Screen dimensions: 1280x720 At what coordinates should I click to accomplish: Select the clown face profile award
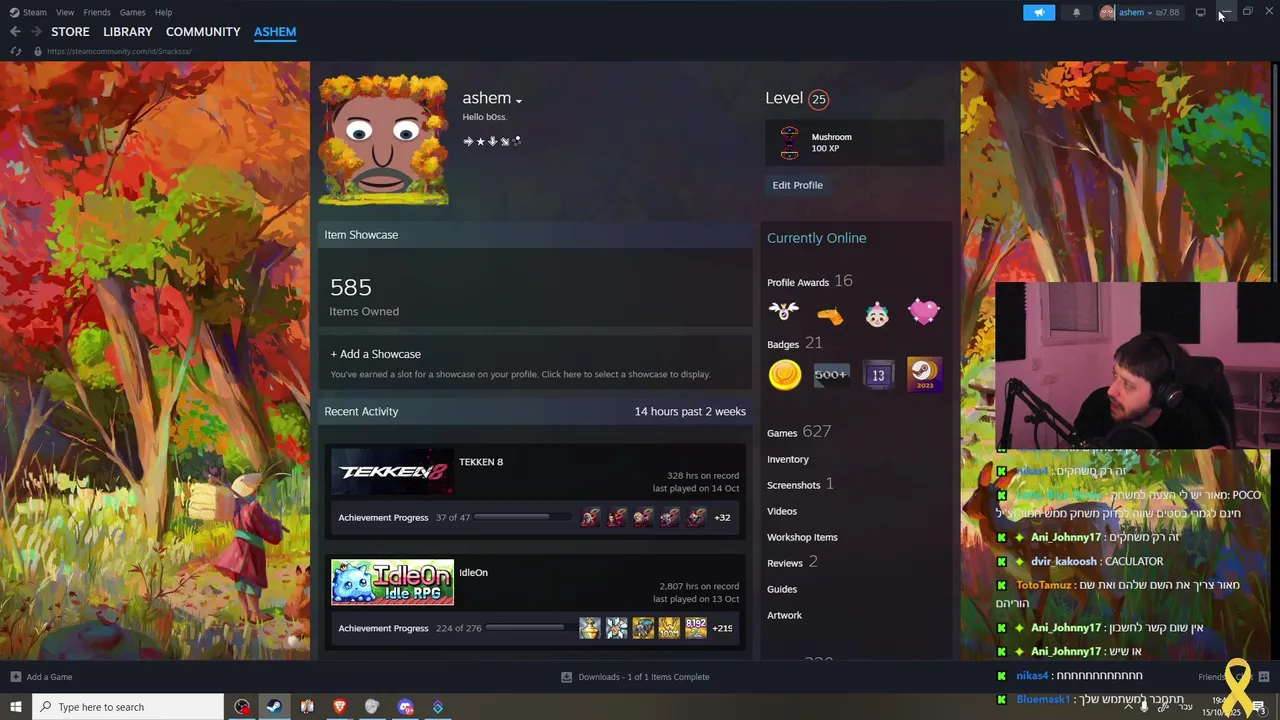click(877, 314)
